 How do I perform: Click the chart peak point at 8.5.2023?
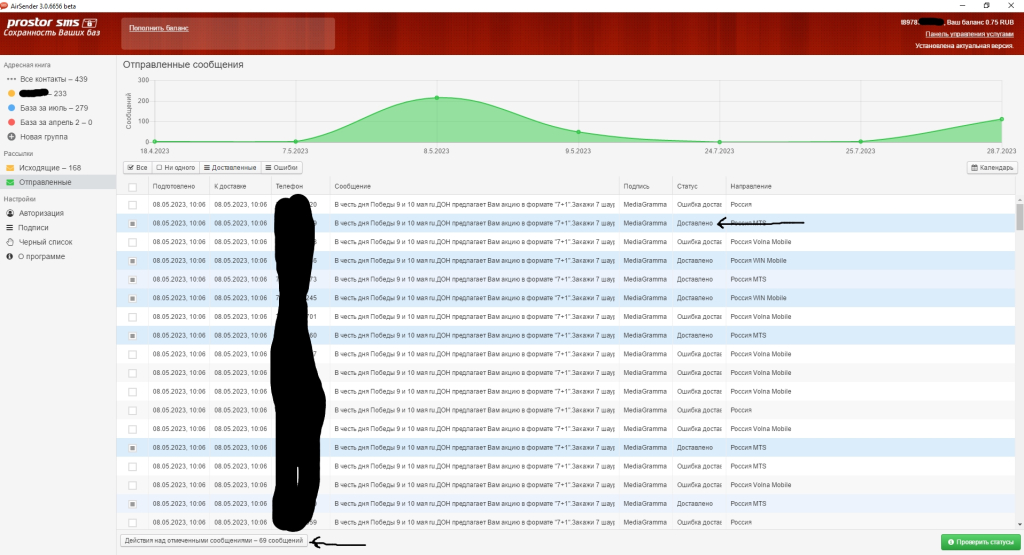(x=437, y=98)
